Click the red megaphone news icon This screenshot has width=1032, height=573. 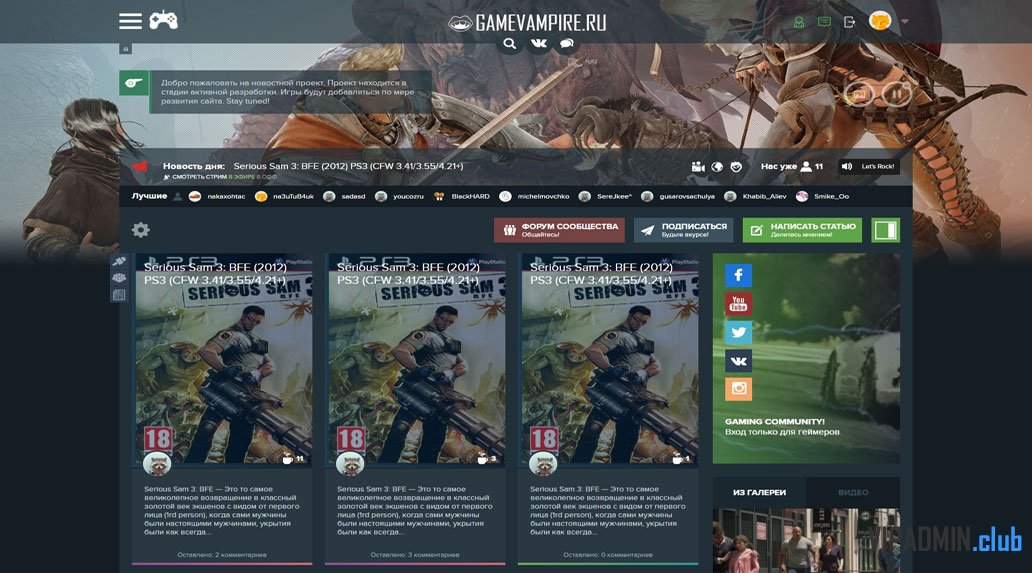point(140,166)
